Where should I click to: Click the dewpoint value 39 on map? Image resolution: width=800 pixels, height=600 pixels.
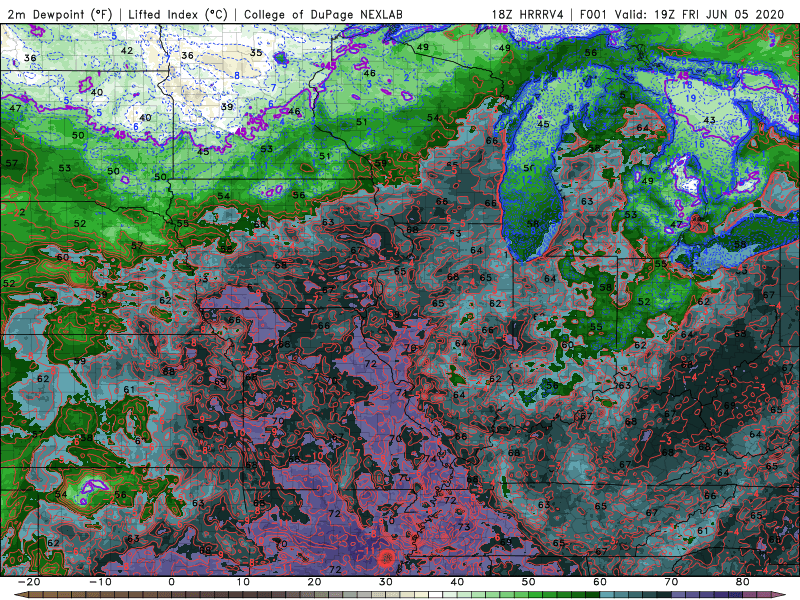point(227,107)
